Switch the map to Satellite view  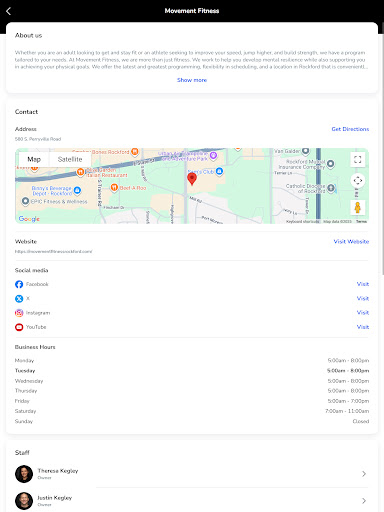coord(70,159)
